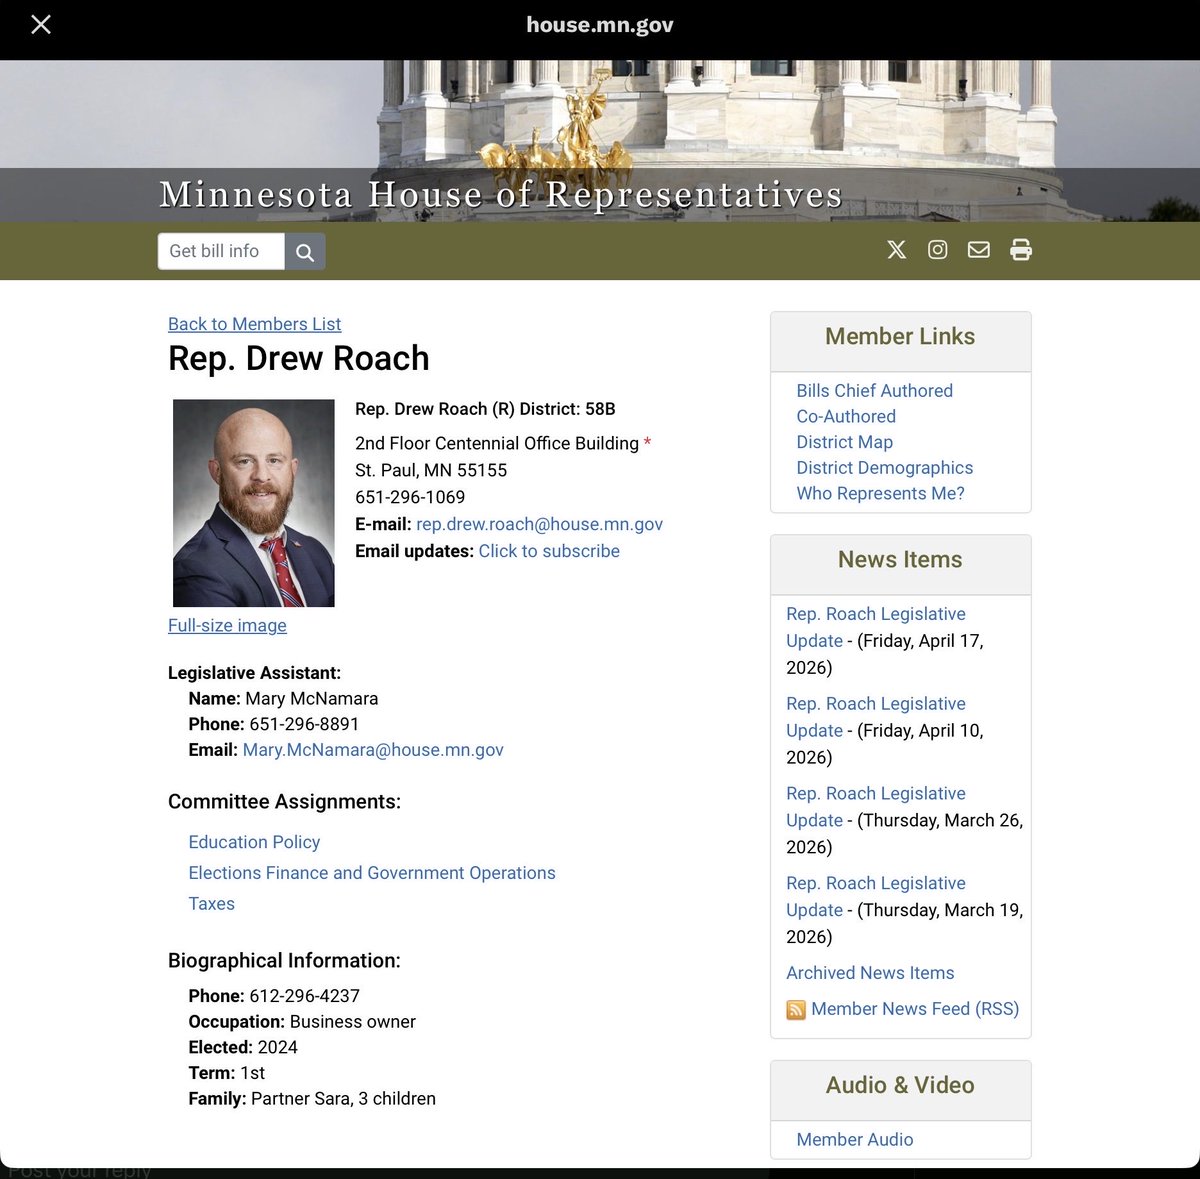The image size is (1200, 1179).
Task: Click the Rep. Drew Roach page heading
Action: pos(299,359)
